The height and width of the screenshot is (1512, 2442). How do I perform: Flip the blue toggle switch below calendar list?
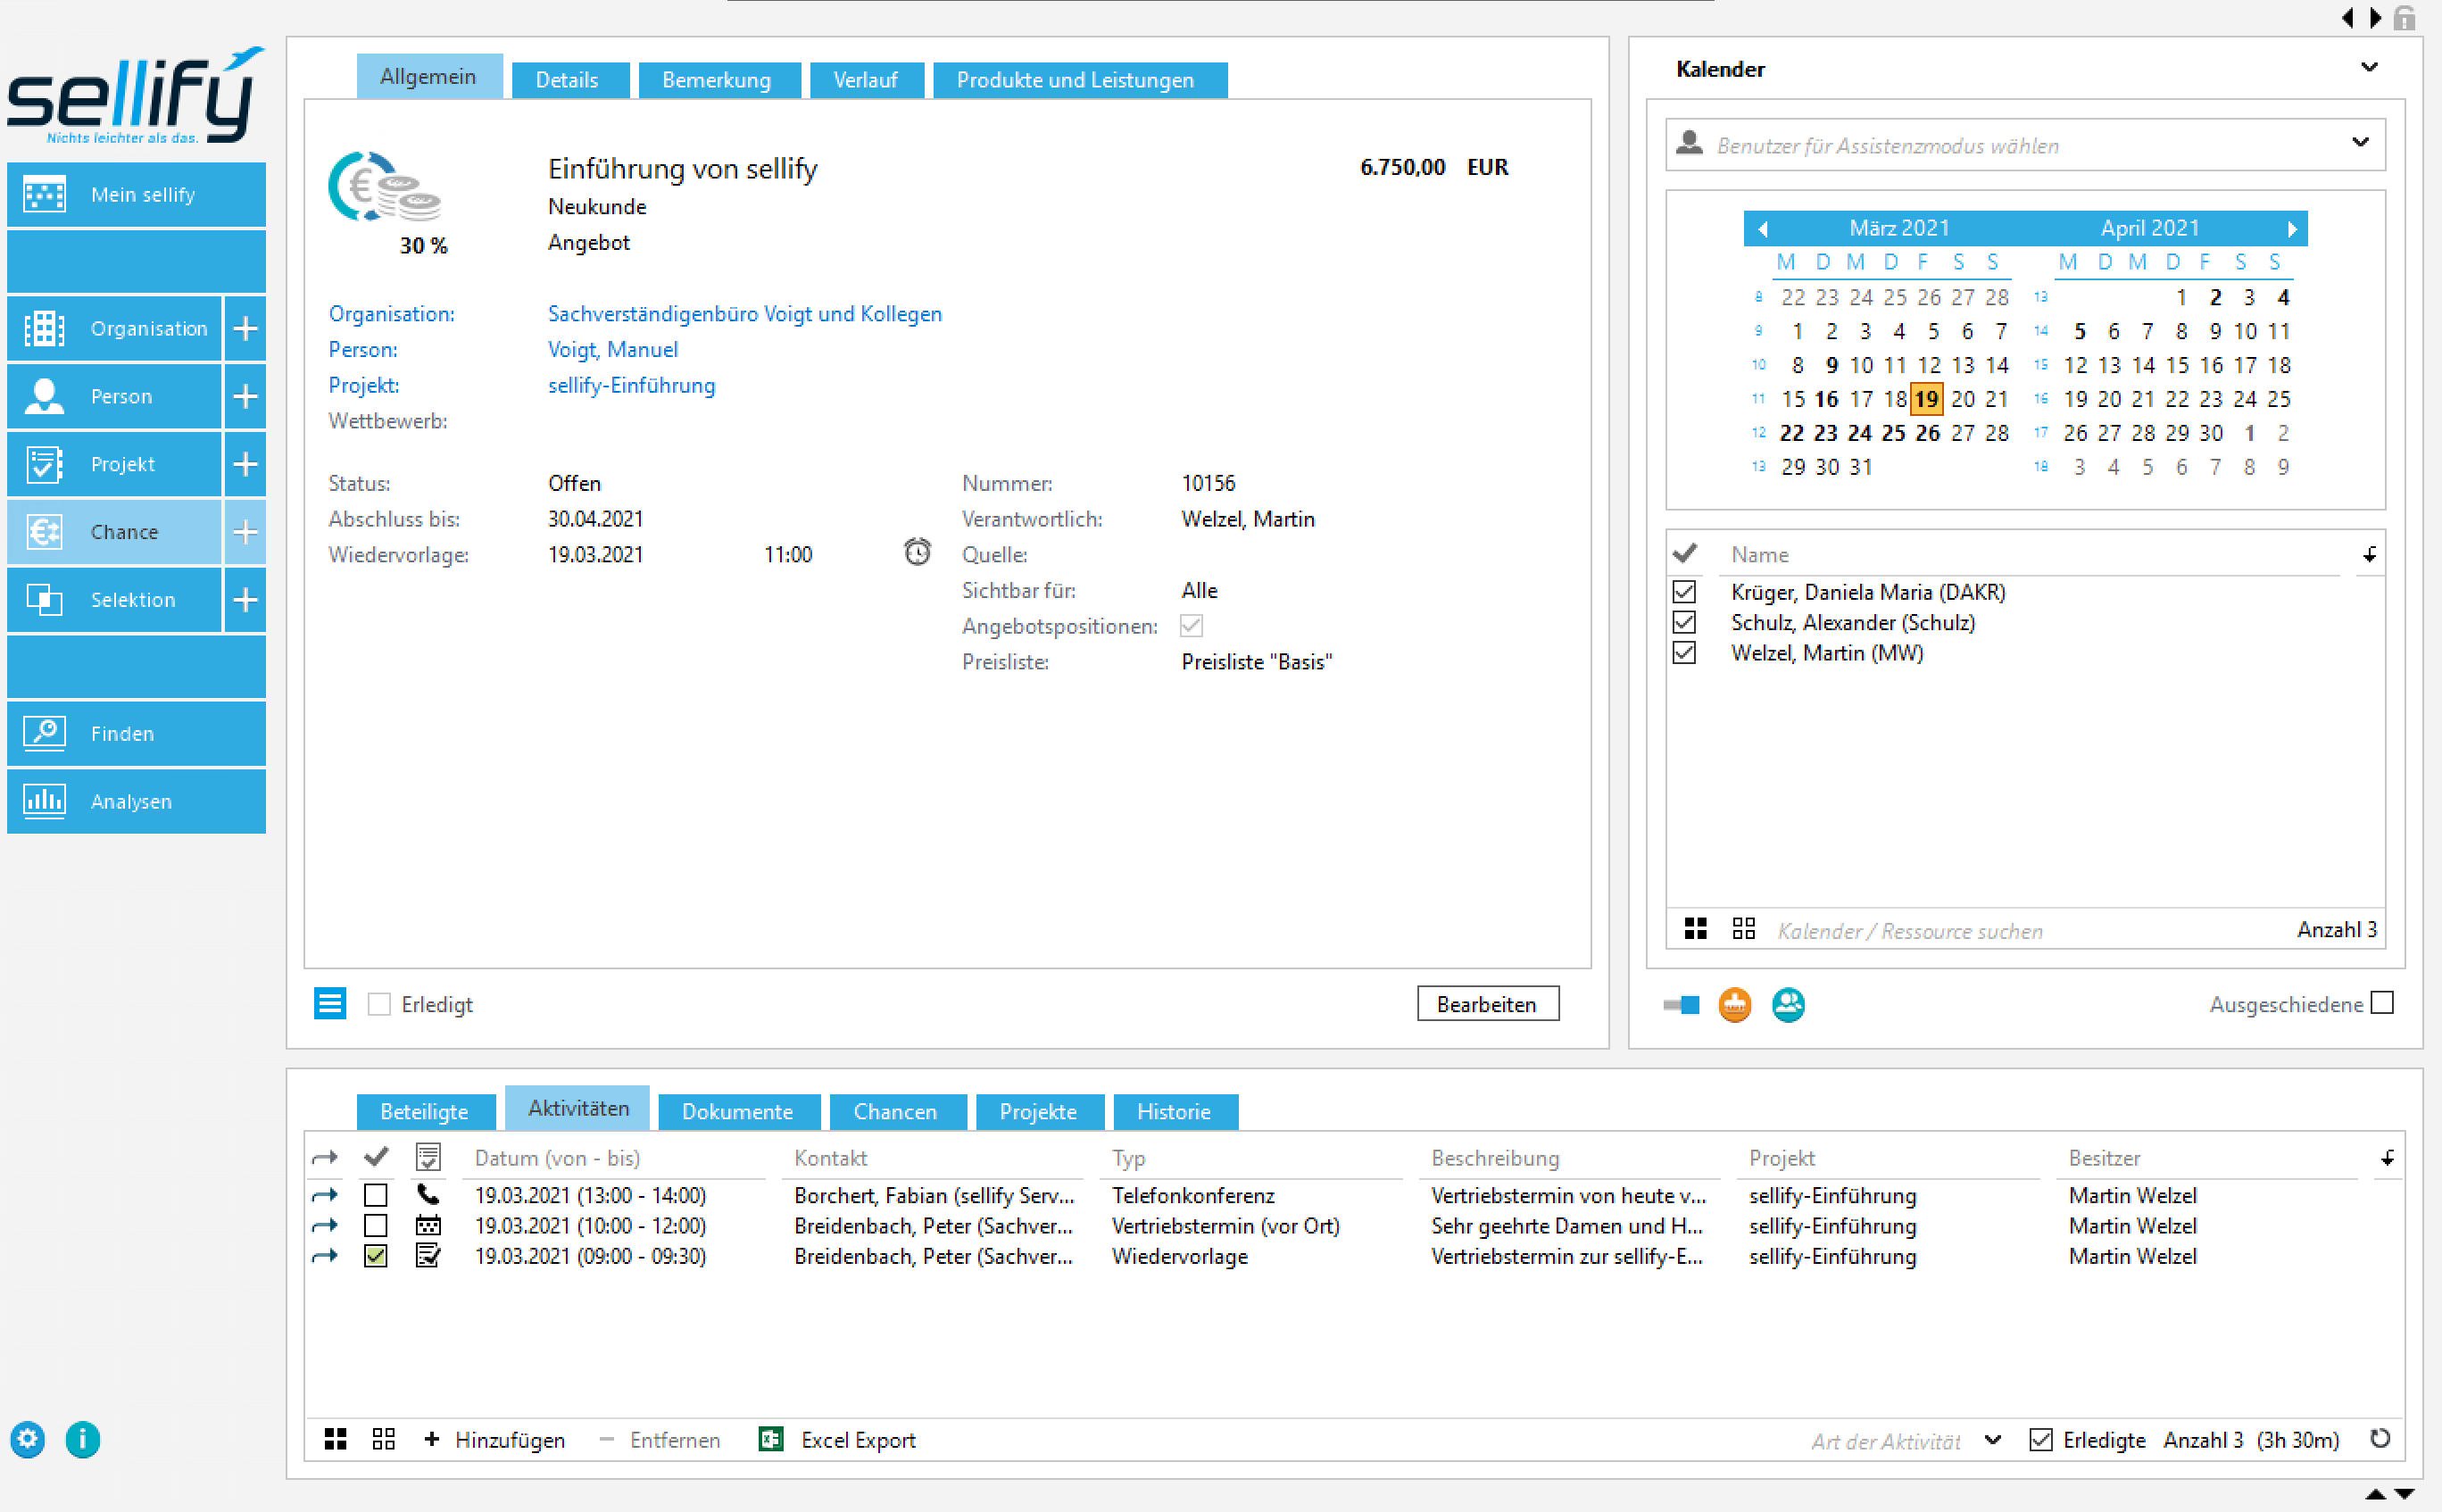pos(1682,1004)
